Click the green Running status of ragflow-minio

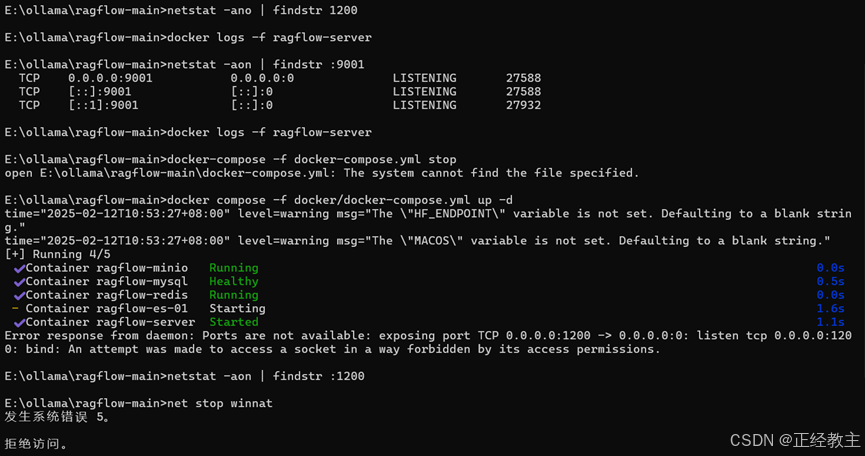233,268
